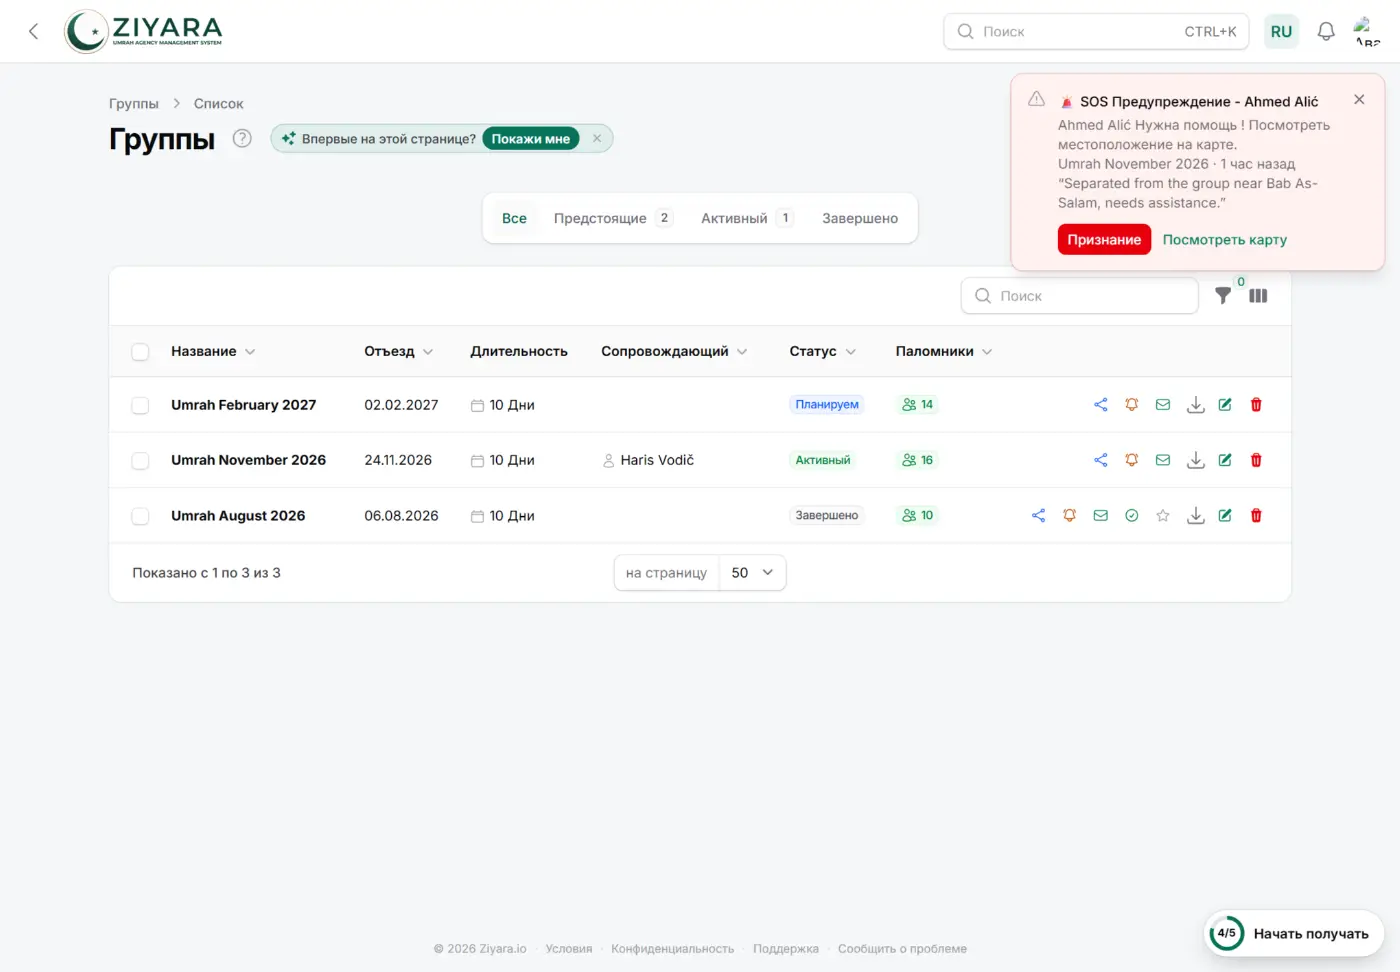Dismiss the first-time-on-page hint

click(597, 138)
